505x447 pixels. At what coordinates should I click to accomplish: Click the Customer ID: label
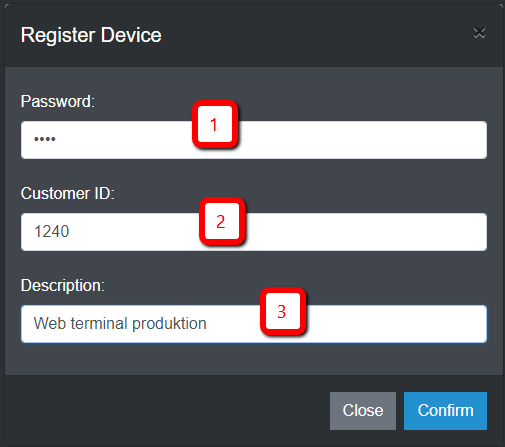point(68,193)
